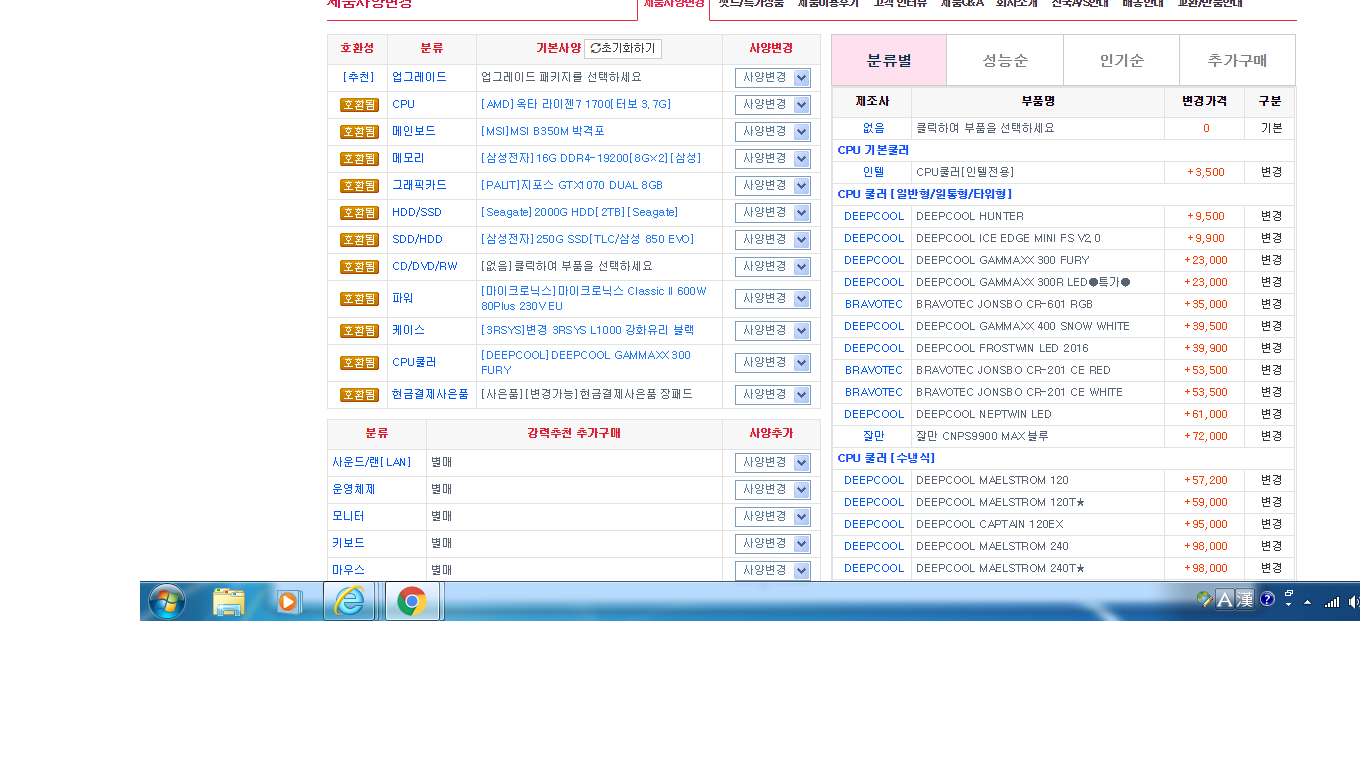Open 사양변경 dropdown for 케이스 row

(772, 331)
